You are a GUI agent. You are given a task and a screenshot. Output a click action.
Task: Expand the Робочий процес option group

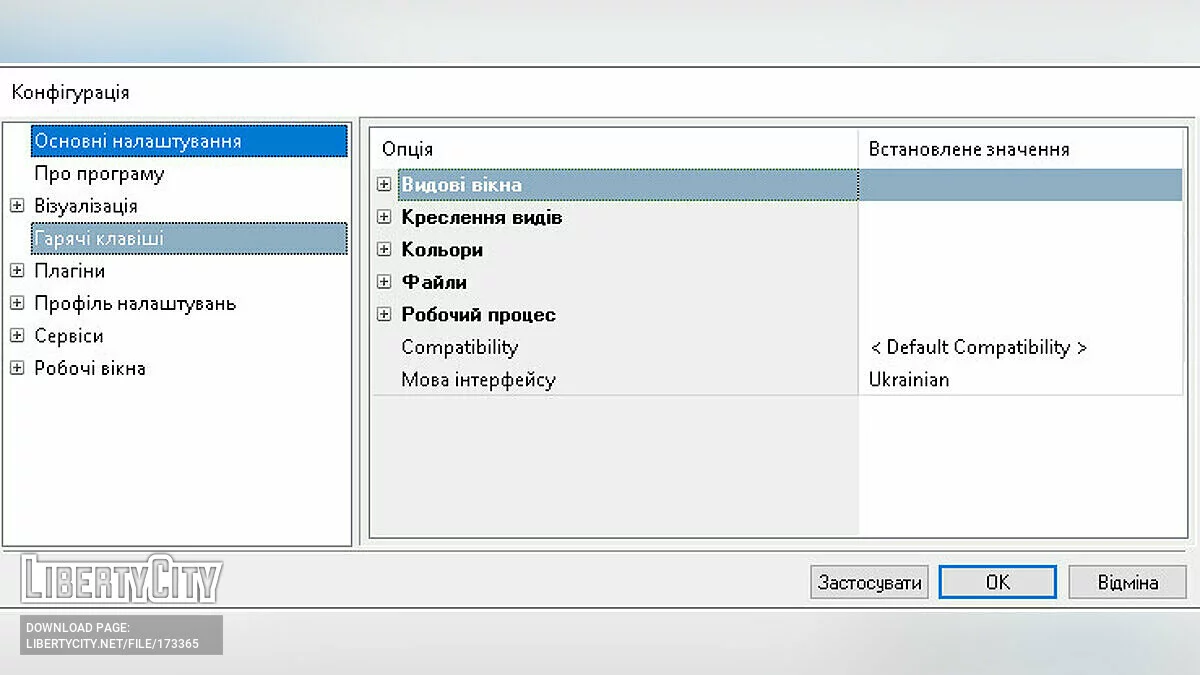tap(385, 313)
